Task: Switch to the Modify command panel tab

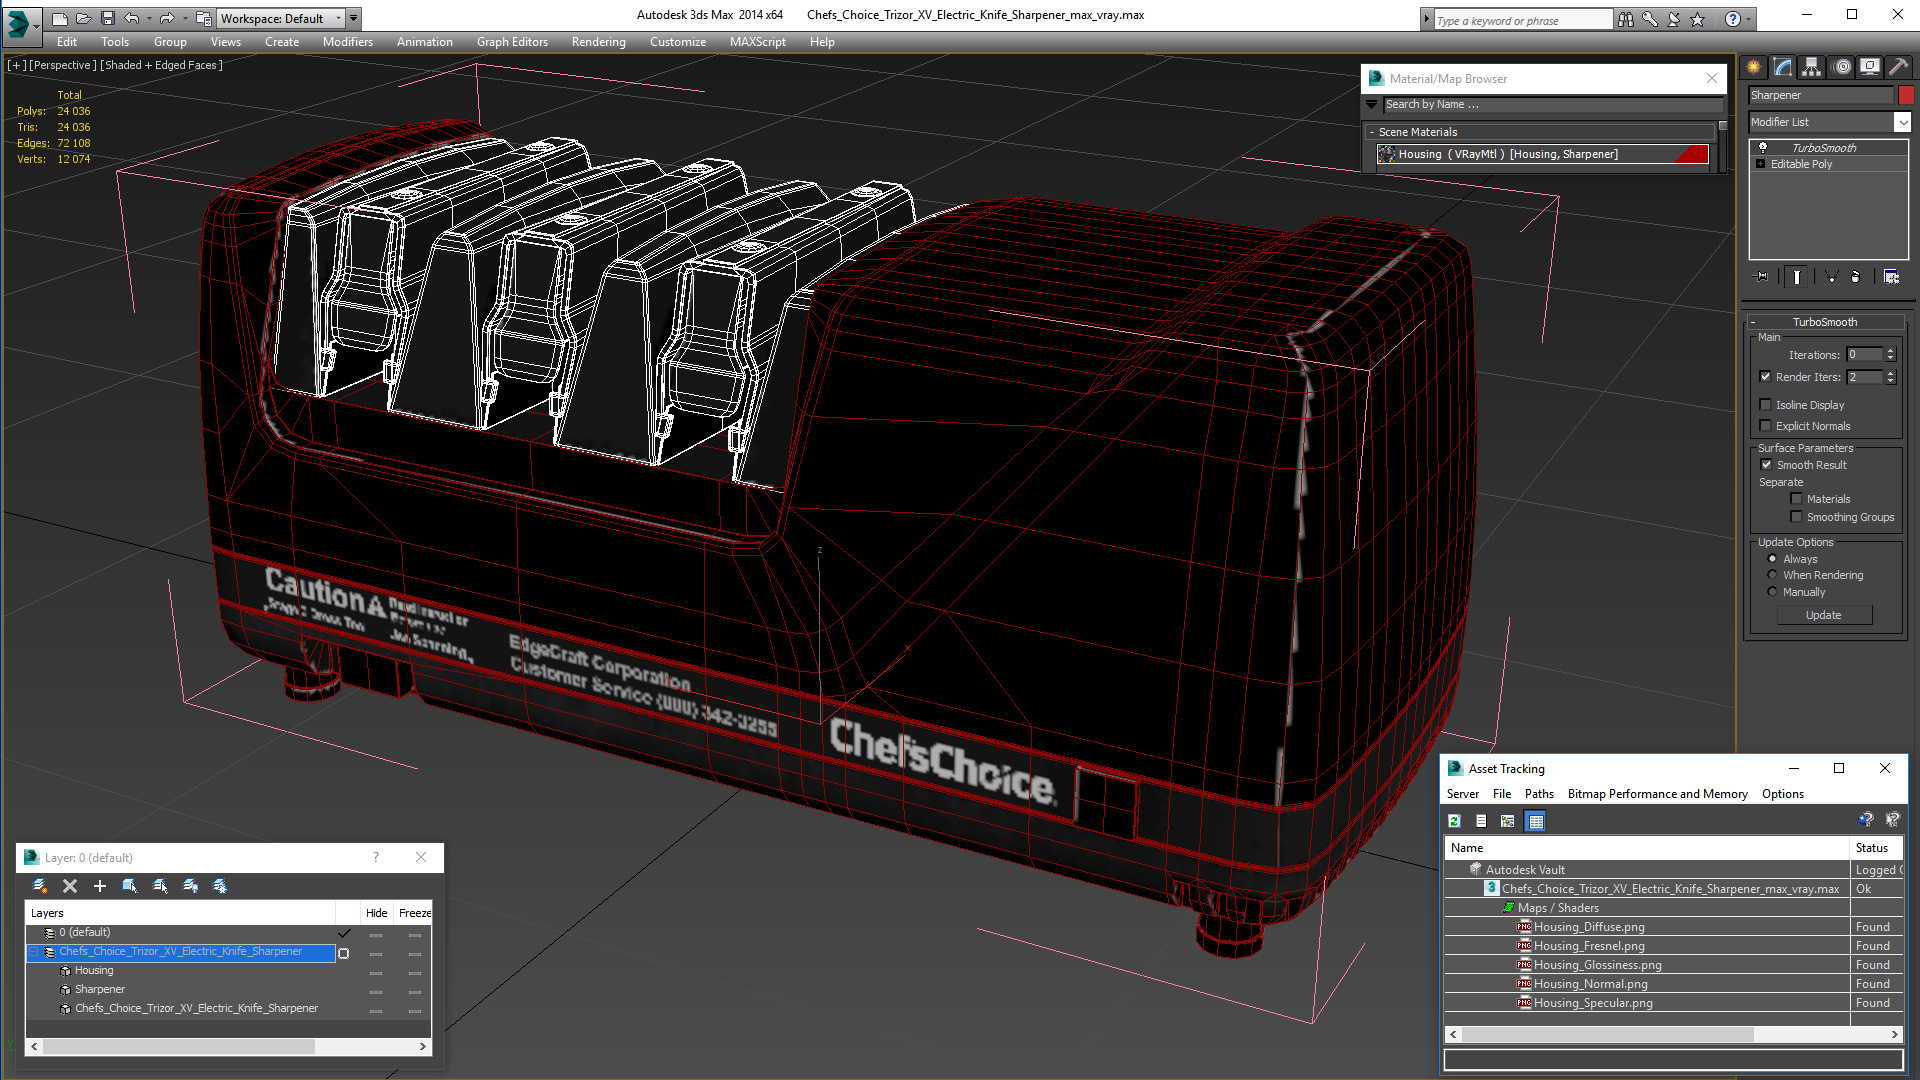Action: [1783, 67]
